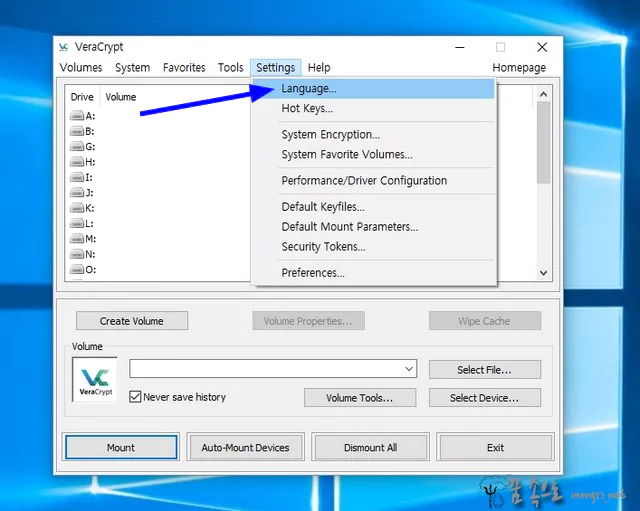Viewport: 640px width, 511px height.
Task: Minimize the VeraCrypt window
Action: [x=460, y=47]
